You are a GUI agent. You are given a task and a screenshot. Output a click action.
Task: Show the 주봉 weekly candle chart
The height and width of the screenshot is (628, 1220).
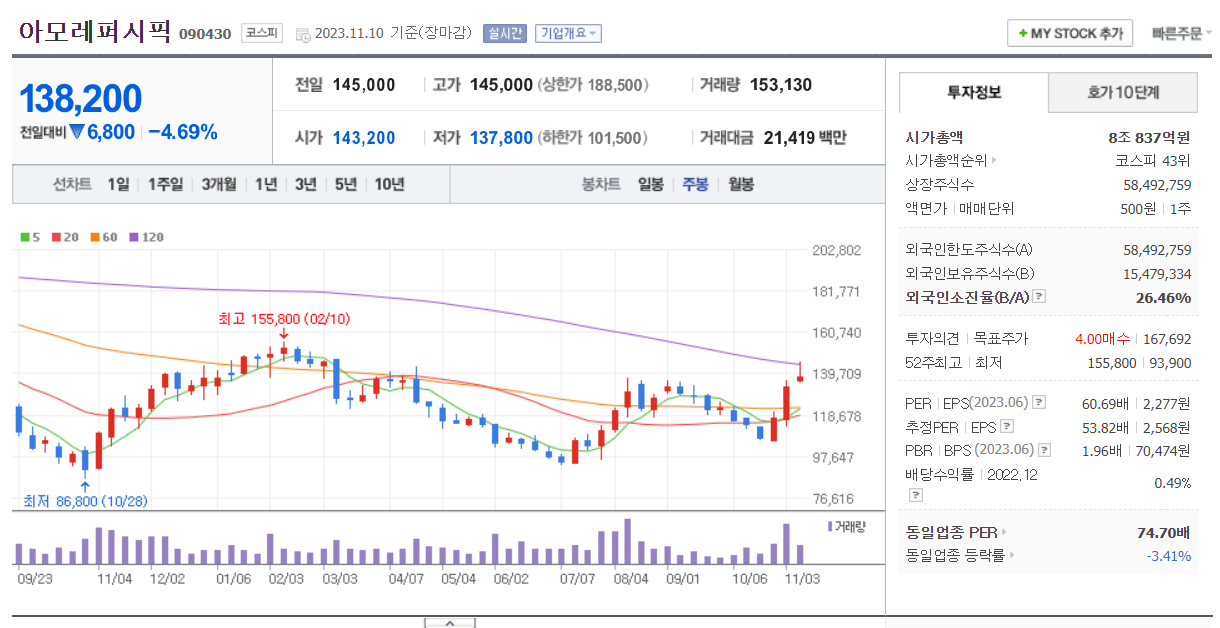(x=695, y=184)
